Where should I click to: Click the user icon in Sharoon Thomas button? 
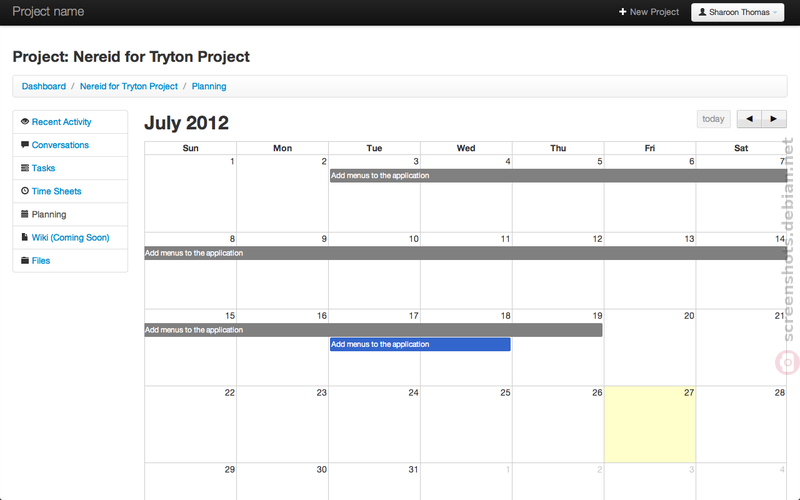coord(702,12)
